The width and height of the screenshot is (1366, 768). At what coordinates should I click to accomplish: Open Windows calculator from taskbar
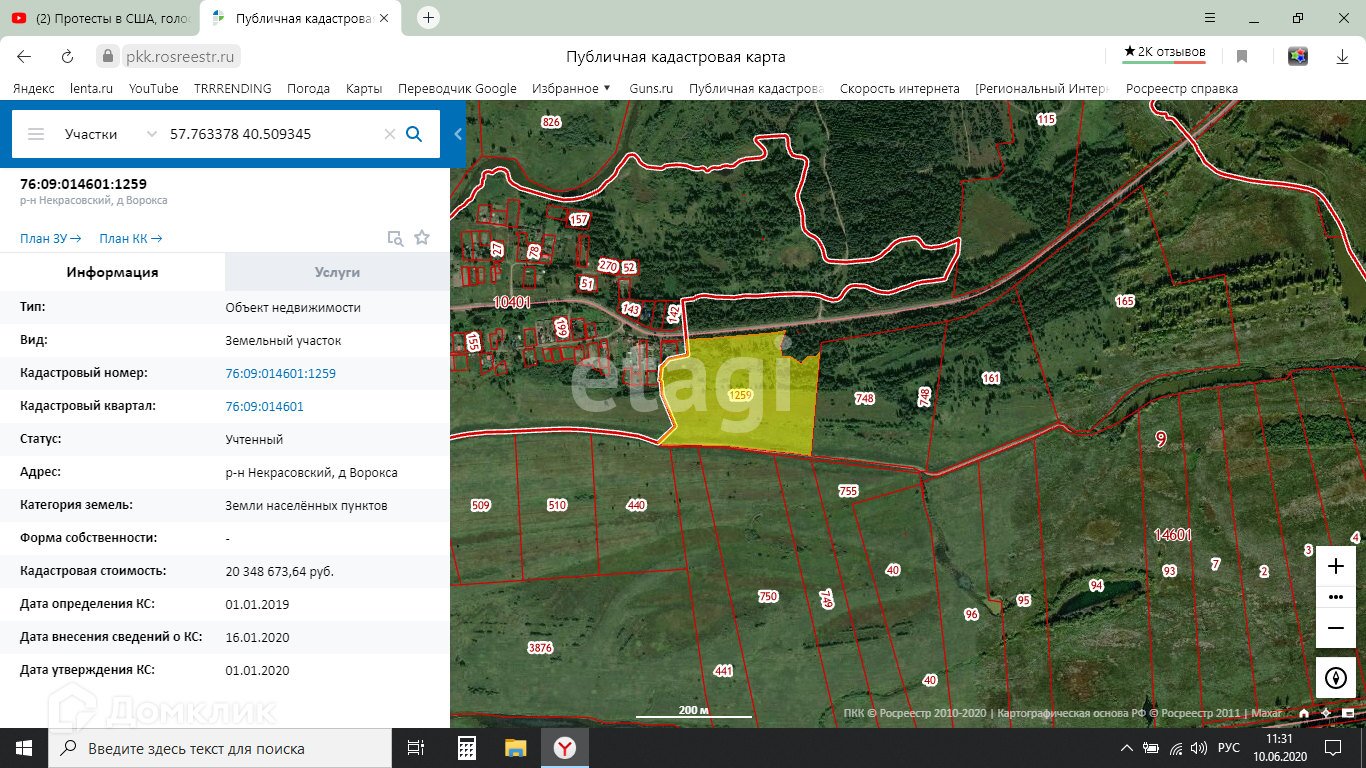point(466,748)
